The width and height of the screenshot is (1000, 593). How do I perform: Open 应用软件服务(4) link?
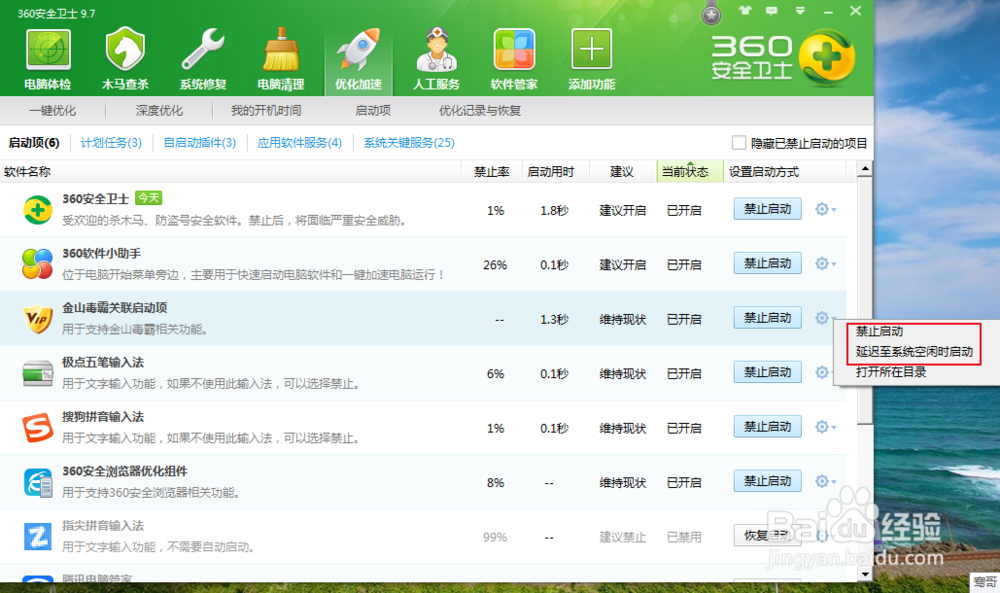pos(299,143)
